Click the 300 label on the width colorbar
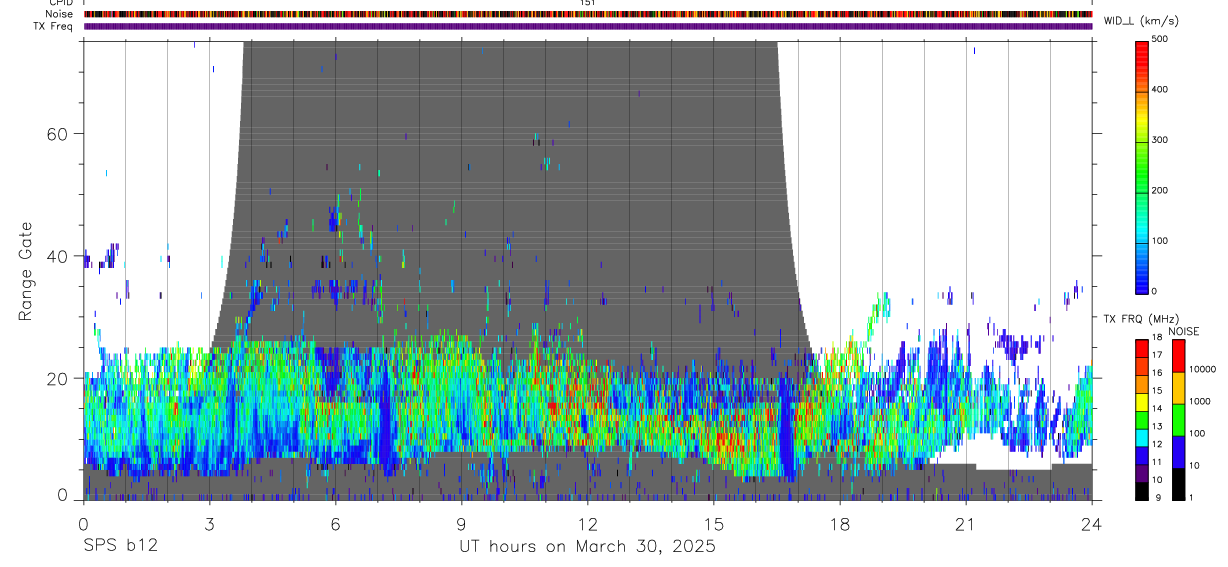The height and width of the screenshot is (567, 1228). [1161, 139]
